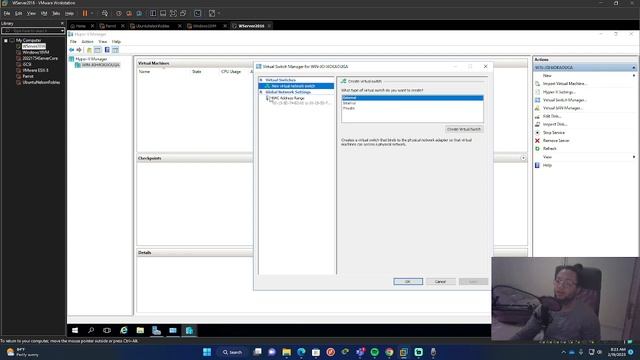
Task: Collapse the Checkpoints pane chevron
Action: (x=523, y=158)
